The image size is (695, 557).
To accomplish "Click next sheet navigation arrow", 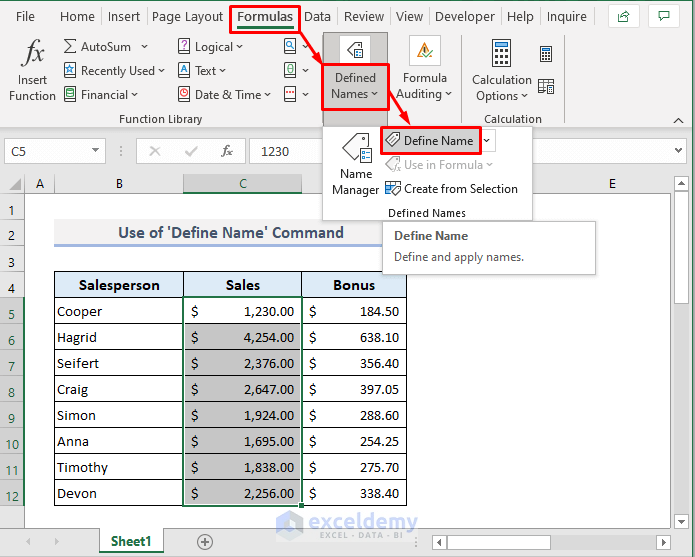I will (x=56, y=541).
